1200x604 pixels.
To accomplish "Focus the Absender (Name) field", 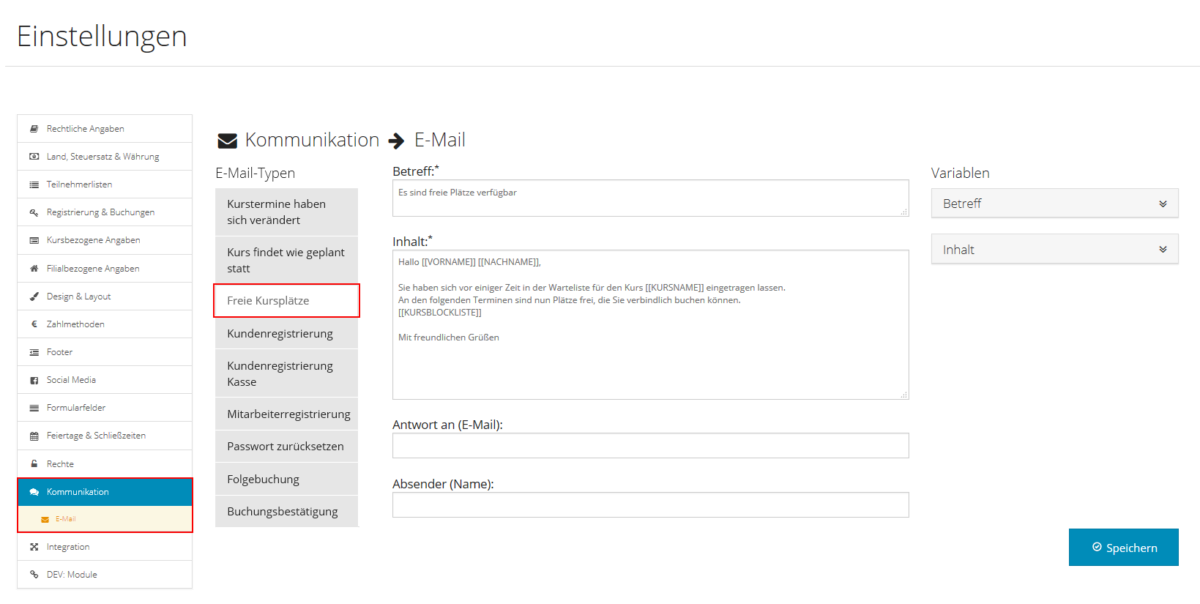I will (650, 505).
